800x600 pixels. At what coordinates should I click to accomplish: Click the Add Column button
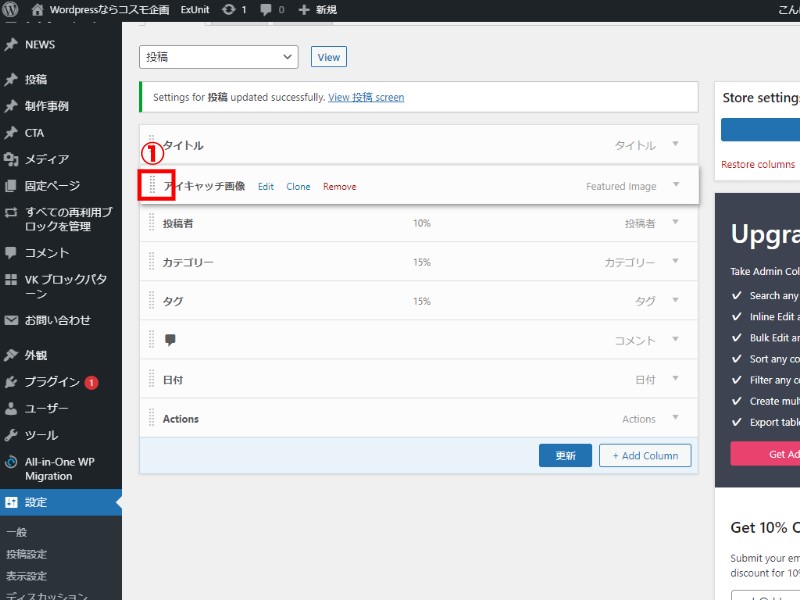point(645,455)
